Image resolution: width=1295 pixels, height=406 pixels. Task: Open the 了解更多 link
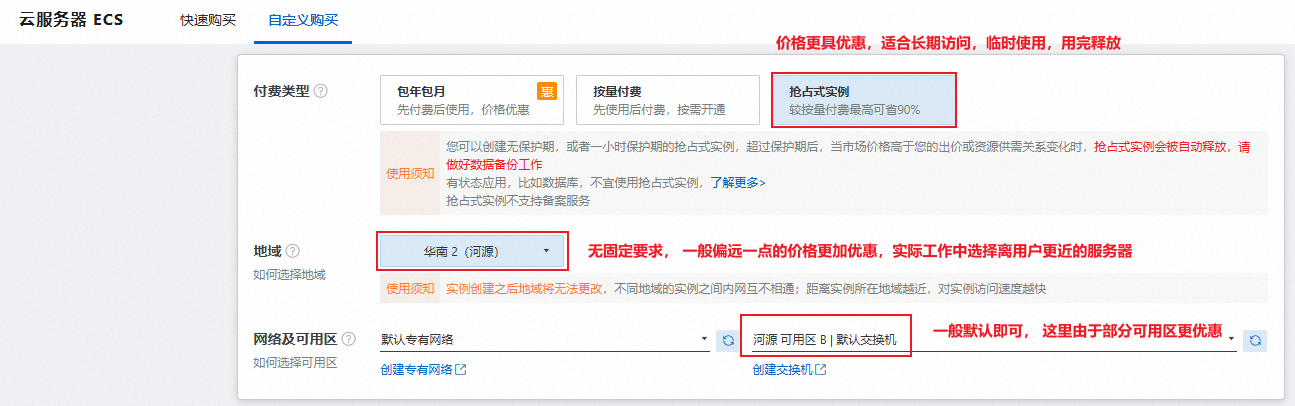coord(738,183)
